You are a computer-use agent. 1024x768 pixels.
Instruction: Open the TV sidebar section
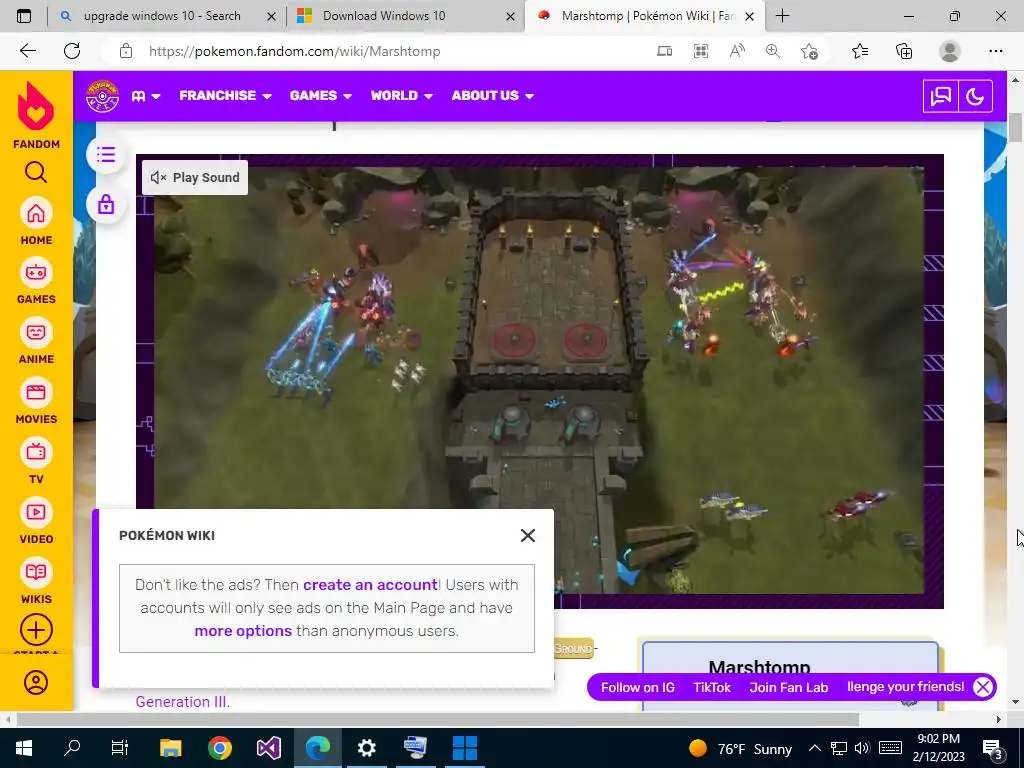click(36, 461)
